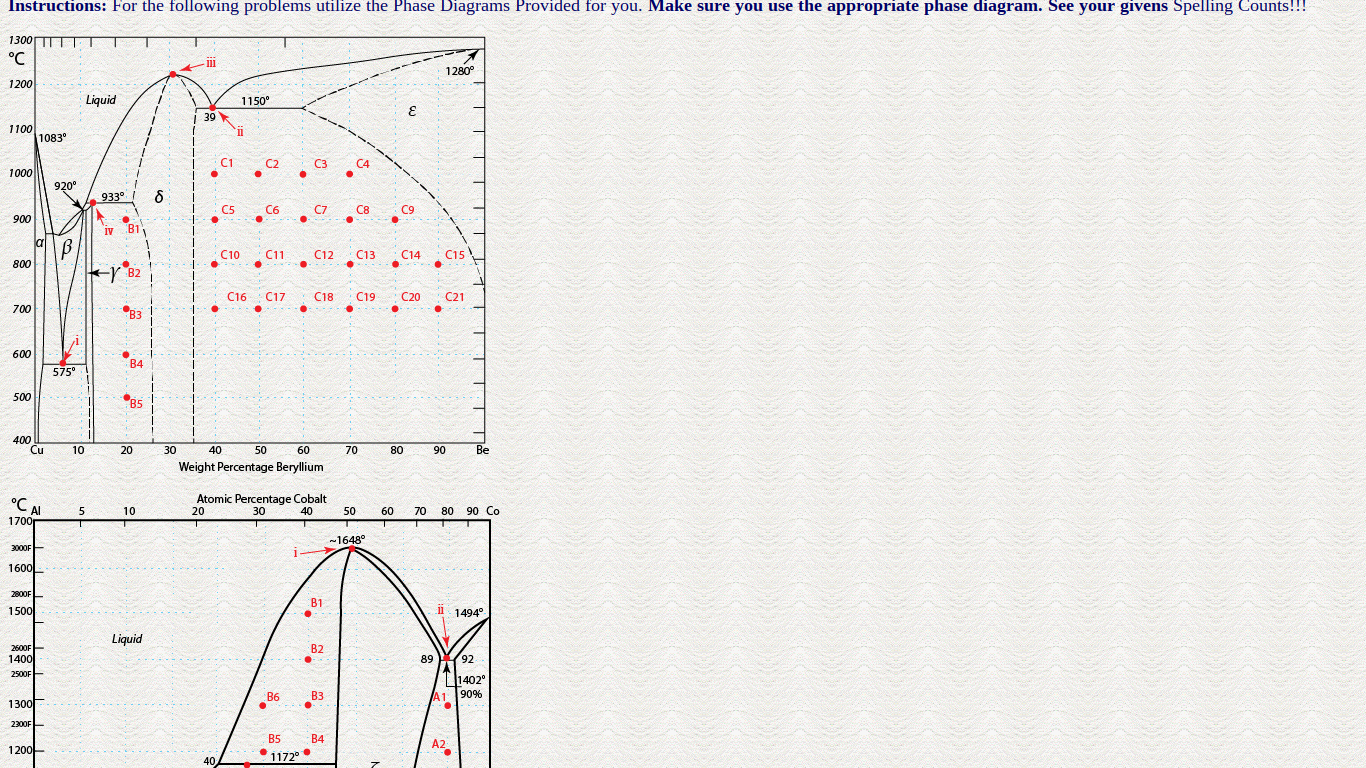Select point label A2 in the Al-Co diagram

(439, 744)
